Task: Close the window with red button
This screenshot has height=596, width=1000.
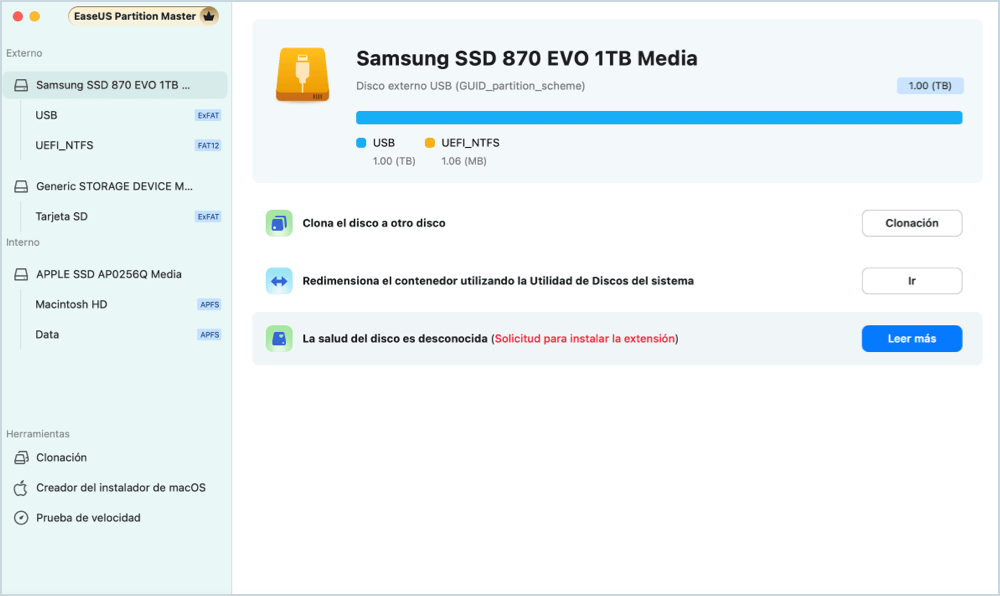Action: pyautogui.click(x=18, y=17)
